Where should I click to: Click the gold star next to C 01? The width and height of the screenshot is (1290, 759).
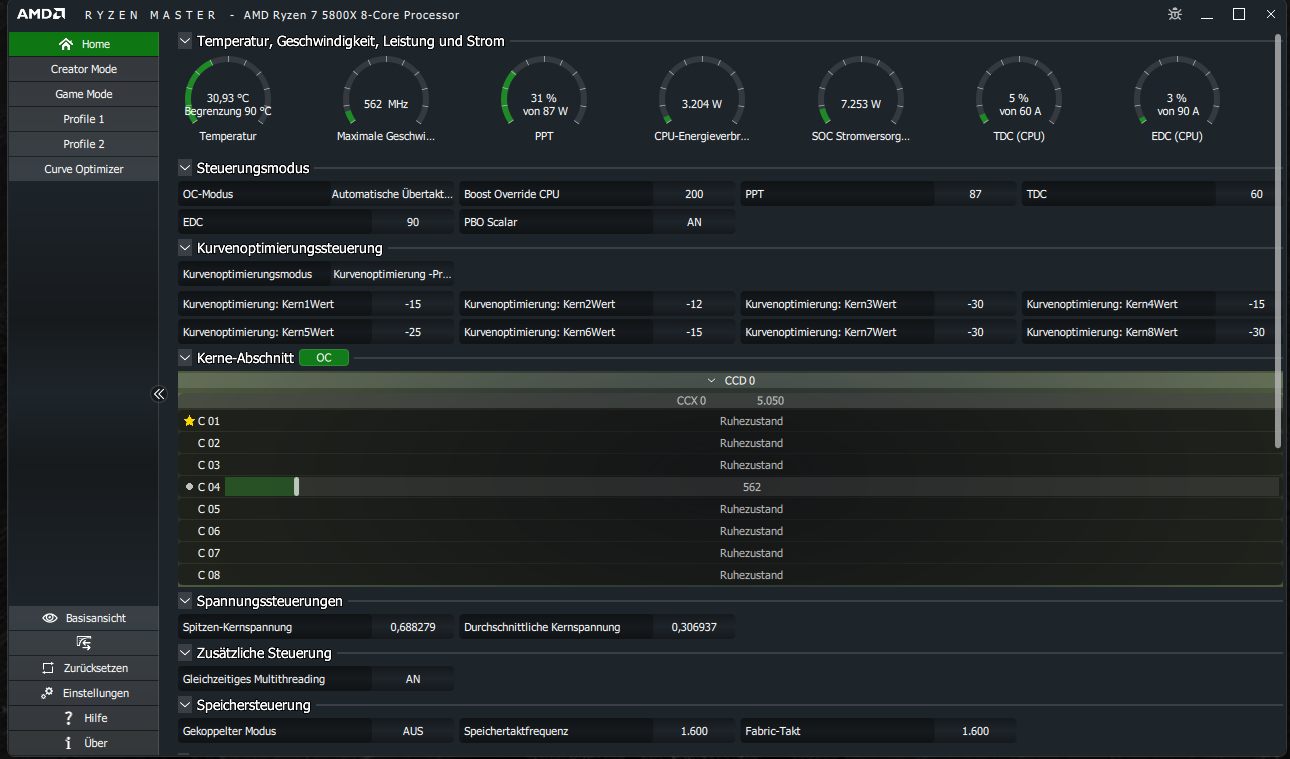[x=189, y=421]
